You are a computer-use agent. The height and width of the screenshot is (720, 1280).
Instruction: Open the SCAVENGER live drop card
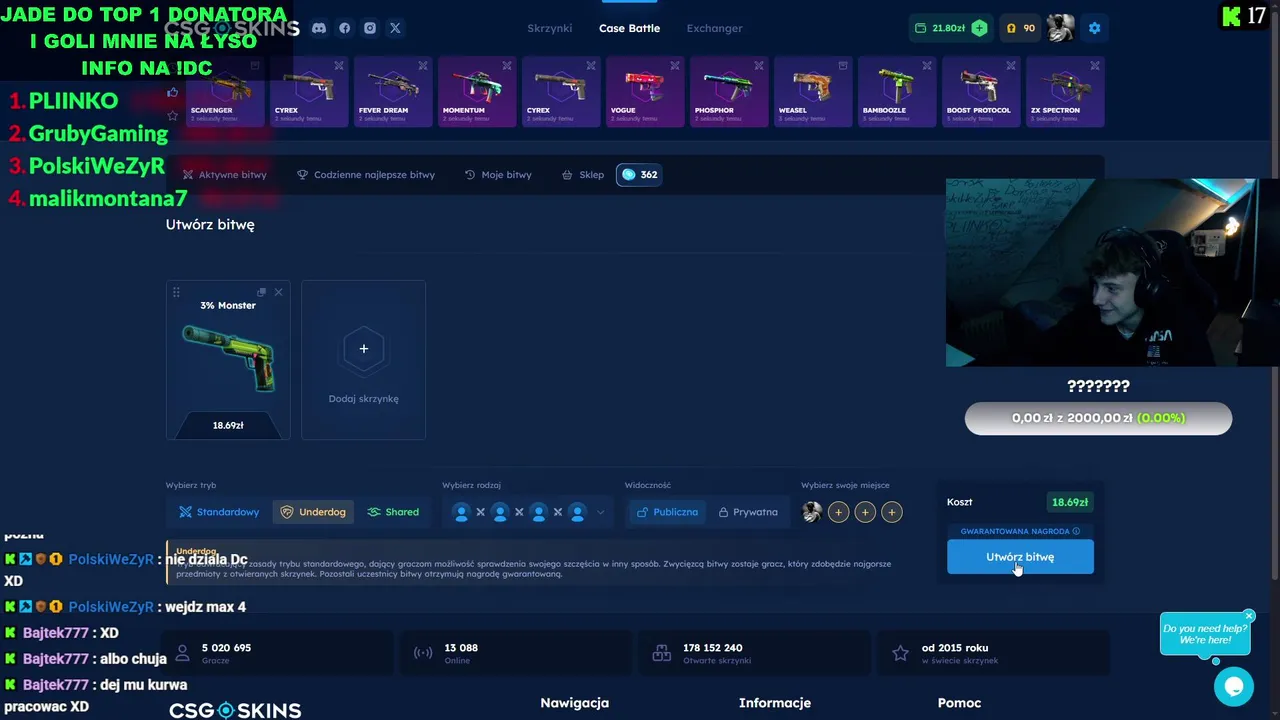click(x=225, y=92)
